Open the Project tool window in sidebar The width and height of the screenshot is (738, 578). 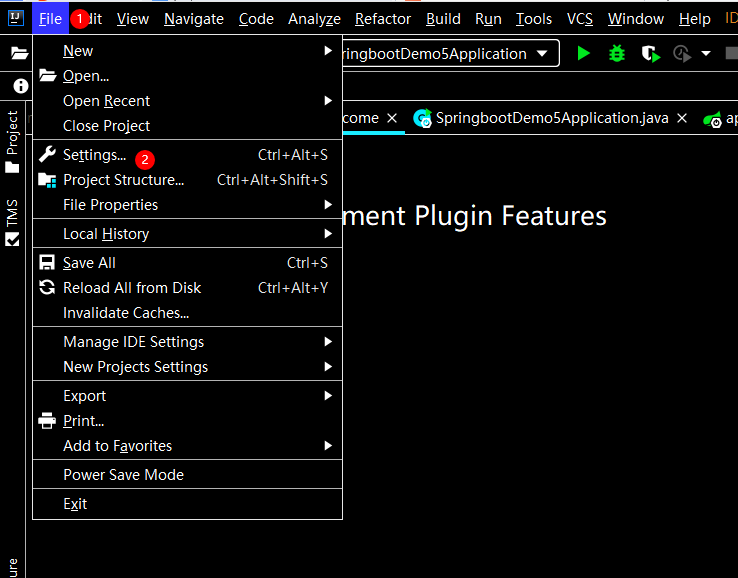[x=12, y=142]
